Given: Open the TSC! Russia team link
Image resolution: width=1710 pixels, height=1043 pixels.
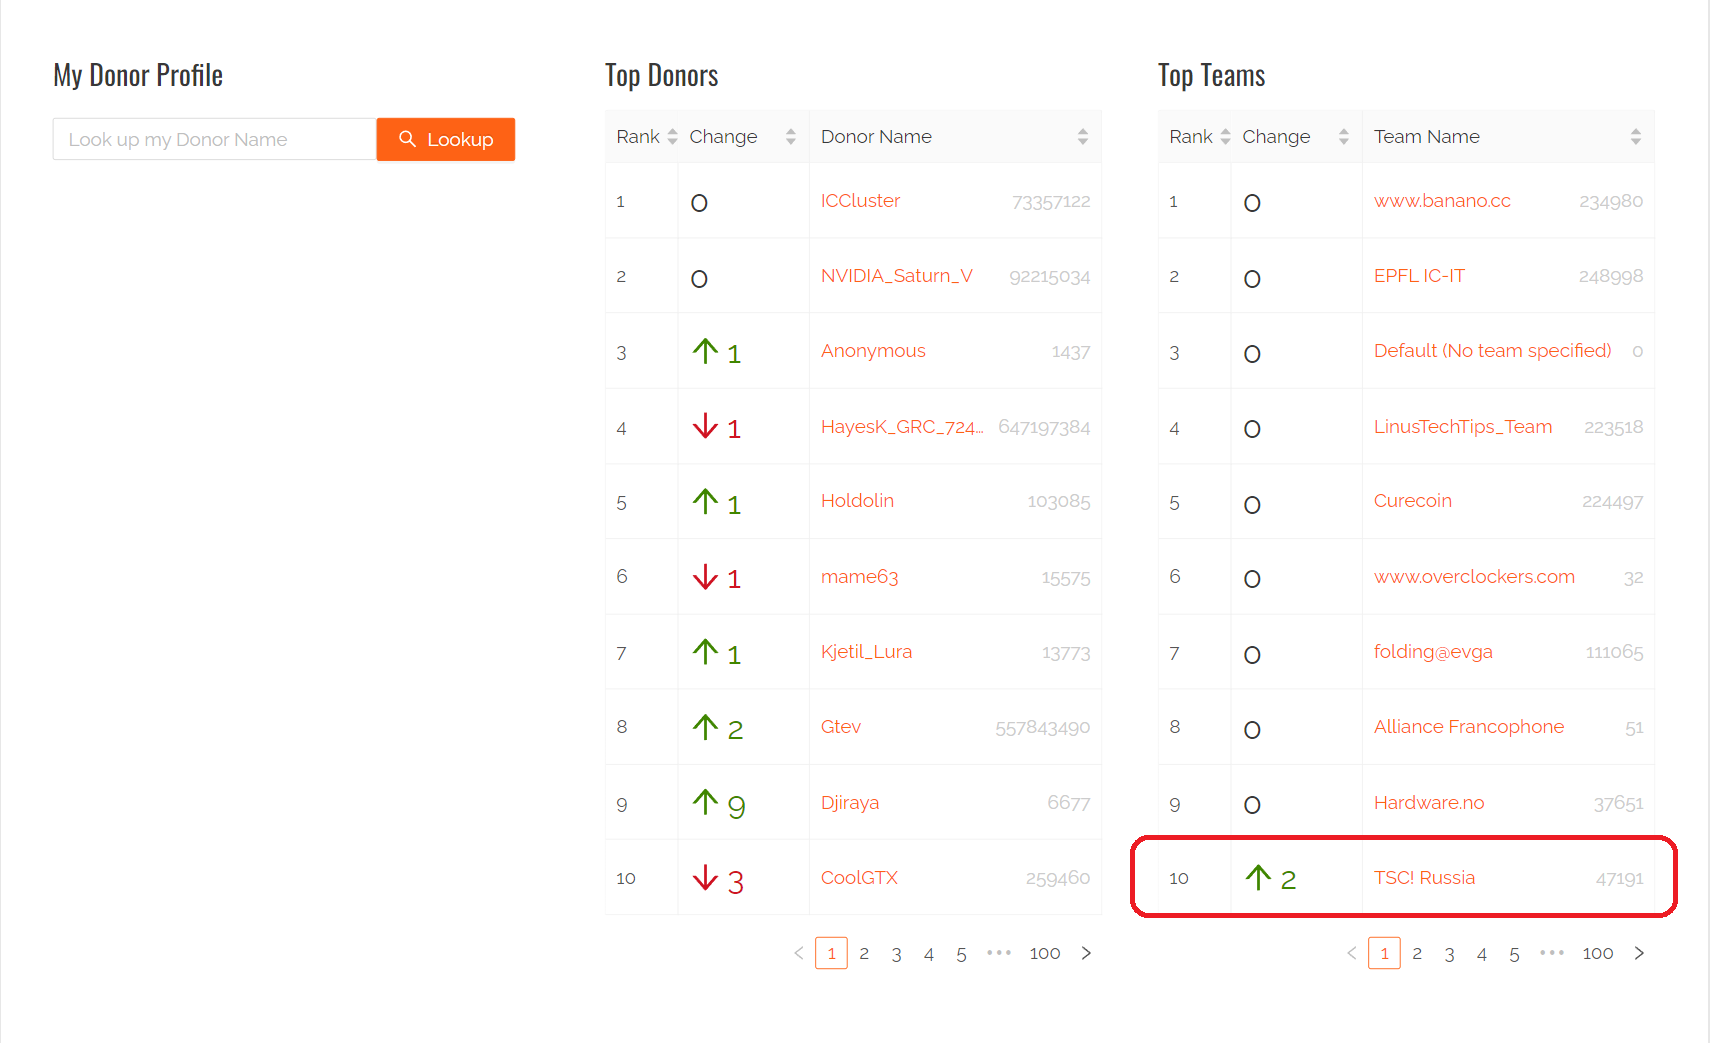Looking at the screenshot, I should pyautogui.click(x=1424, y=878).
